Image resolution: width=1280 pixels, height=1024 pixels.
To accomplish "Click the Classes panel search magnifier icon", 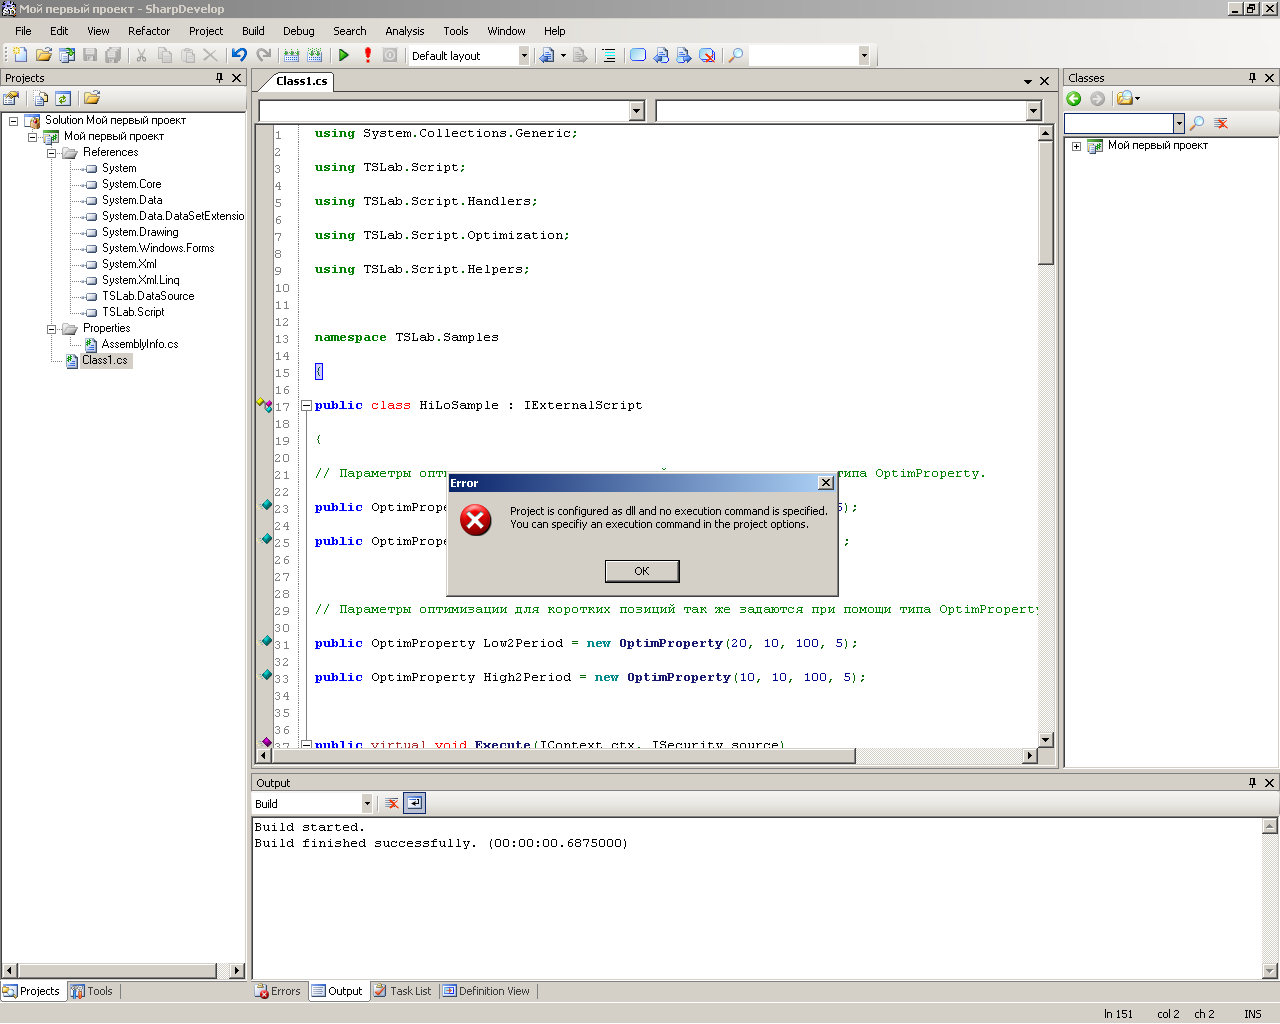I will 1197,123.
